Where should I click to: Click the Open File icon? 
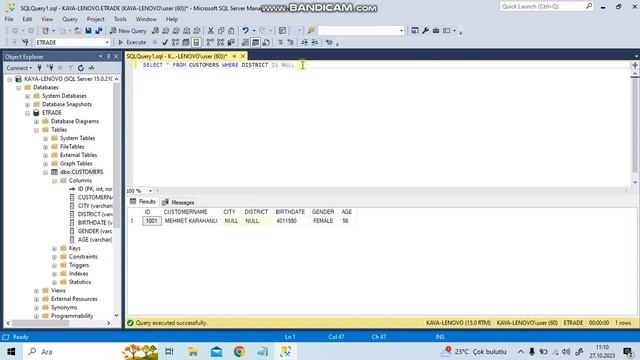[x=78, y=31]
